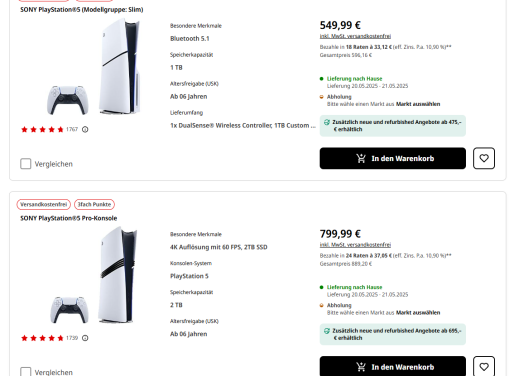Select Markt auswählen for PS5 Pro pickup
Image resolution: width=509 pixels, height=376 pixels.
click(418, 313)
